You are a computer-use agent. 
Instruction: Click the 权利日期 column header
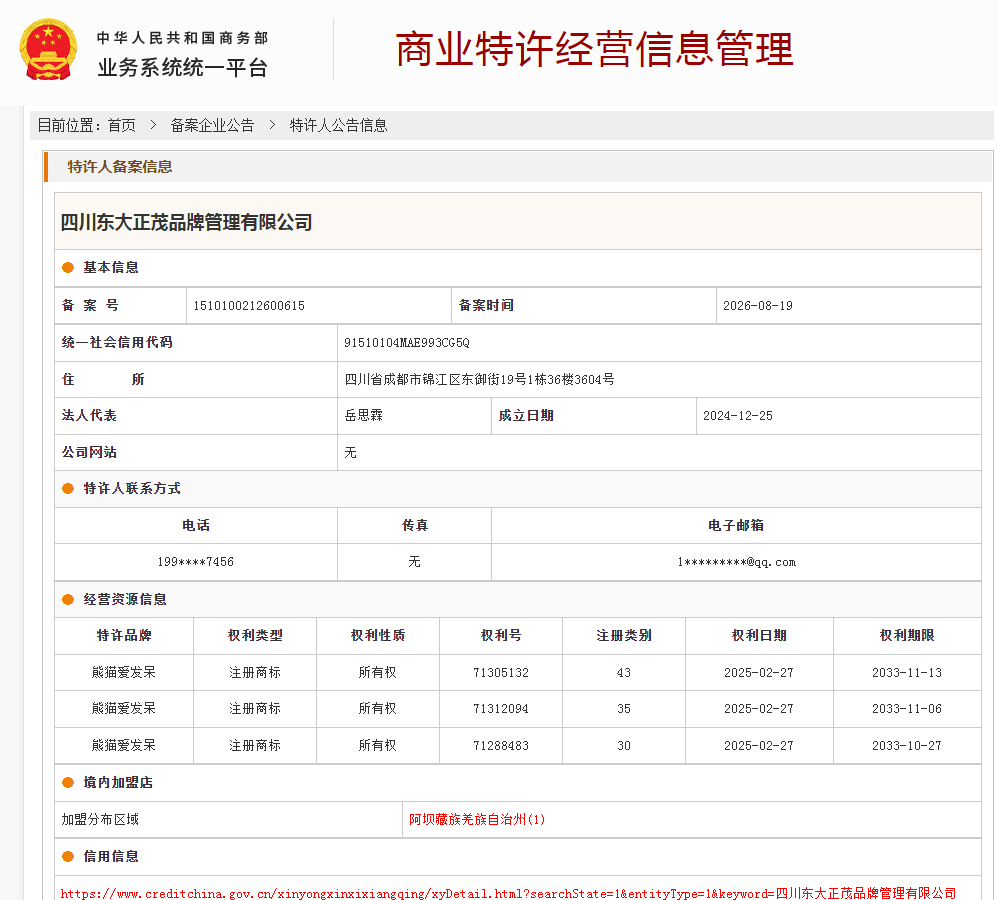(759, 635)
